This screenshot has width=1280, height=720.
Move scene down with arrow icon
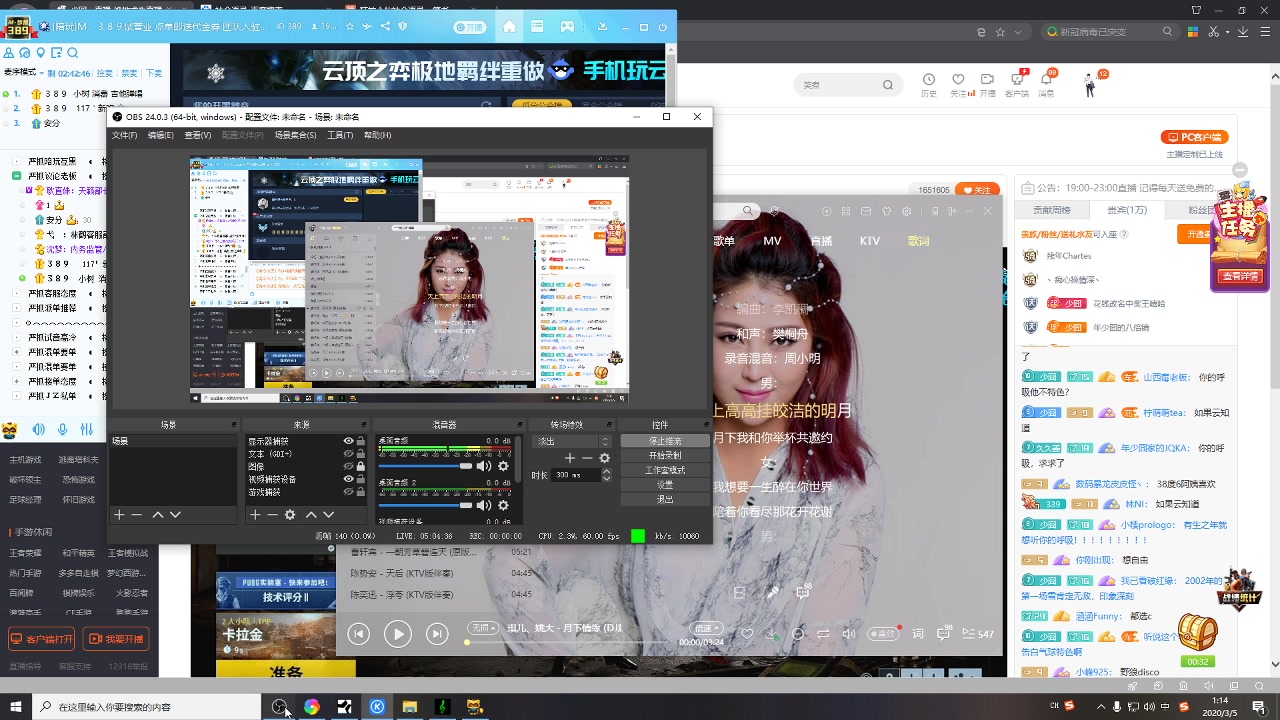(x=175, y=515)
